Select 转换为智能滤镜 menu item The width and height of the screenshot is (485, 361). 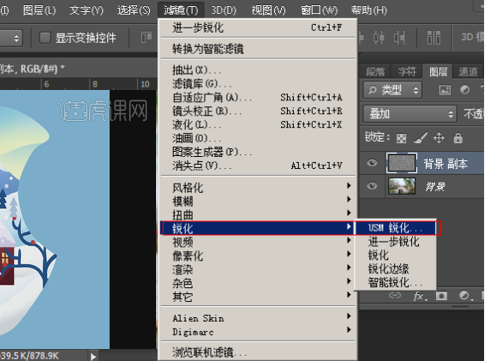(257, 49)
